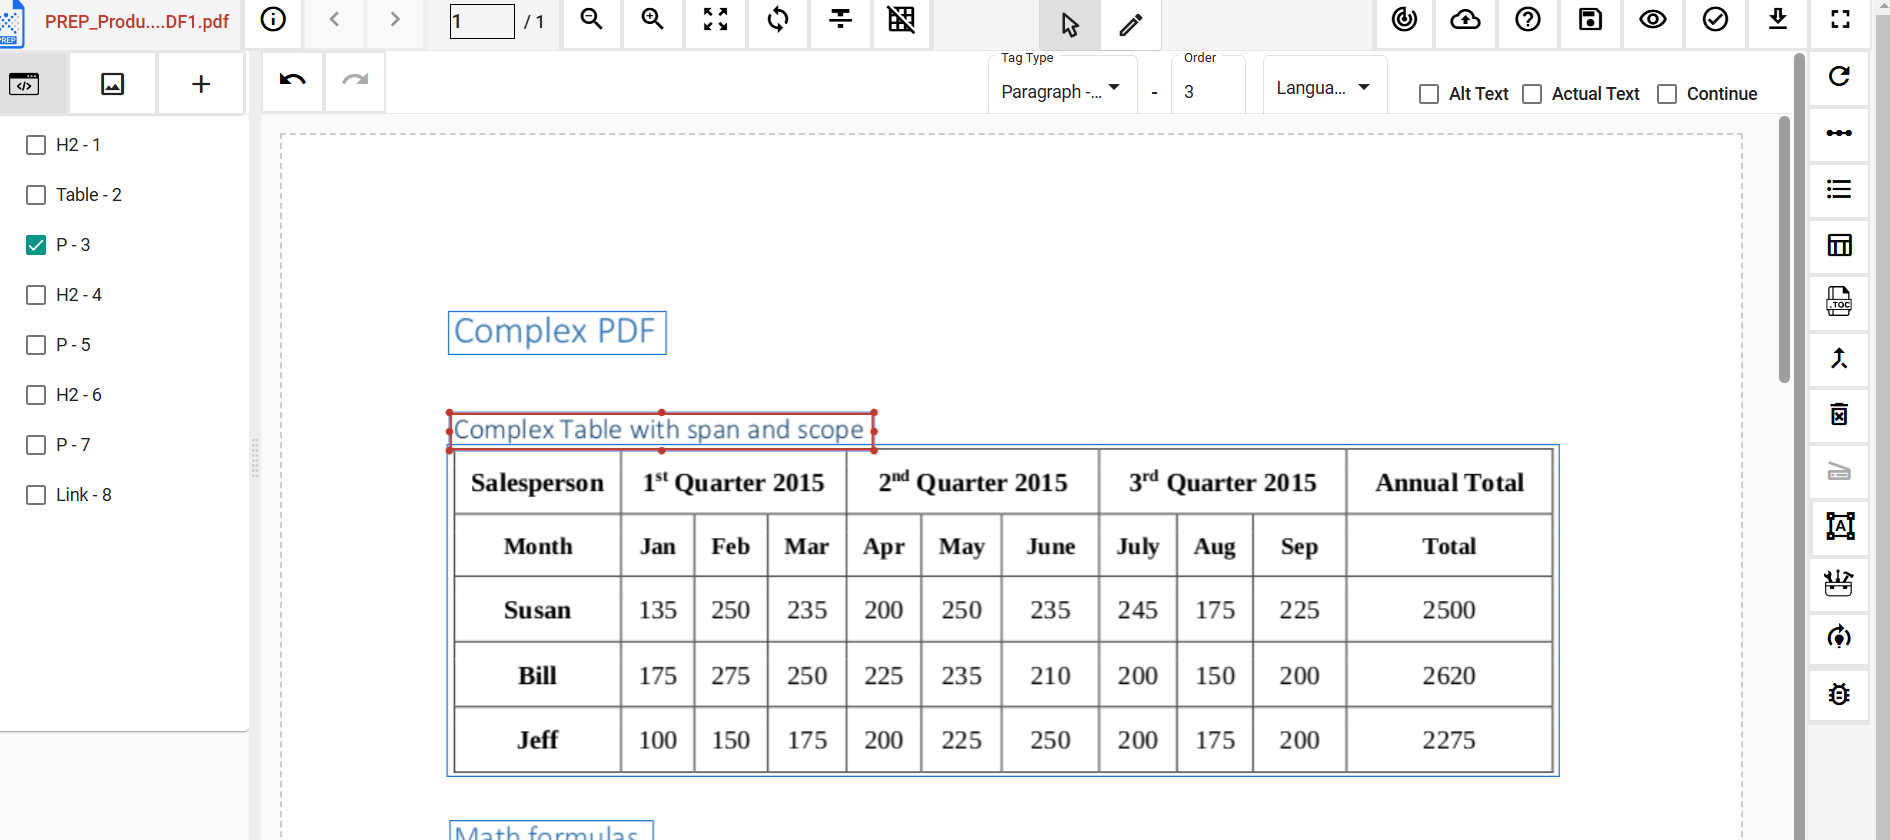Image resolution: width=1890 pixels, height=840 pixels.
Task: Click the Jeff row label
Action: [537, 740]
